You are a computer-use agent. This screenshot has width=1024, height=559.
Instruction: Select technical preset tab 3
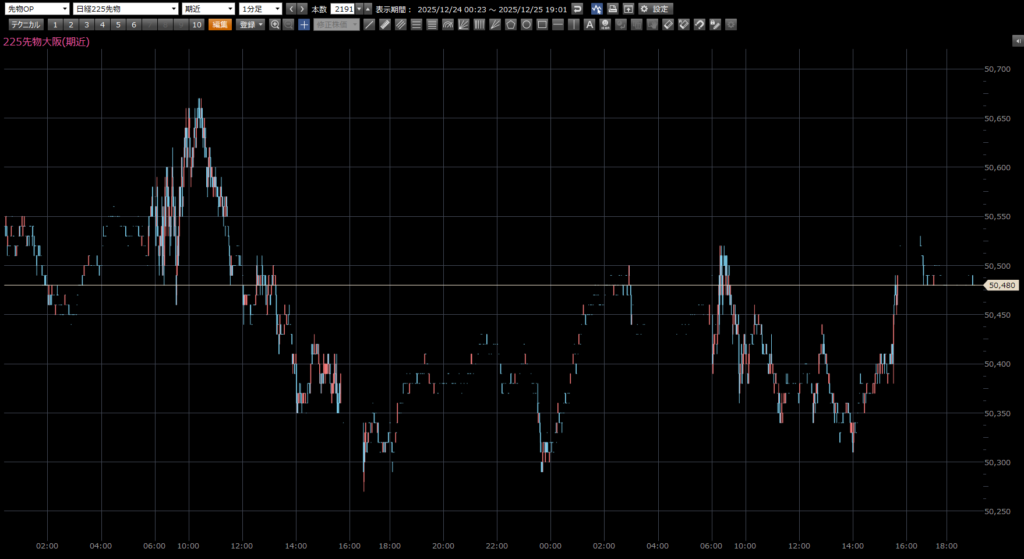86,24
